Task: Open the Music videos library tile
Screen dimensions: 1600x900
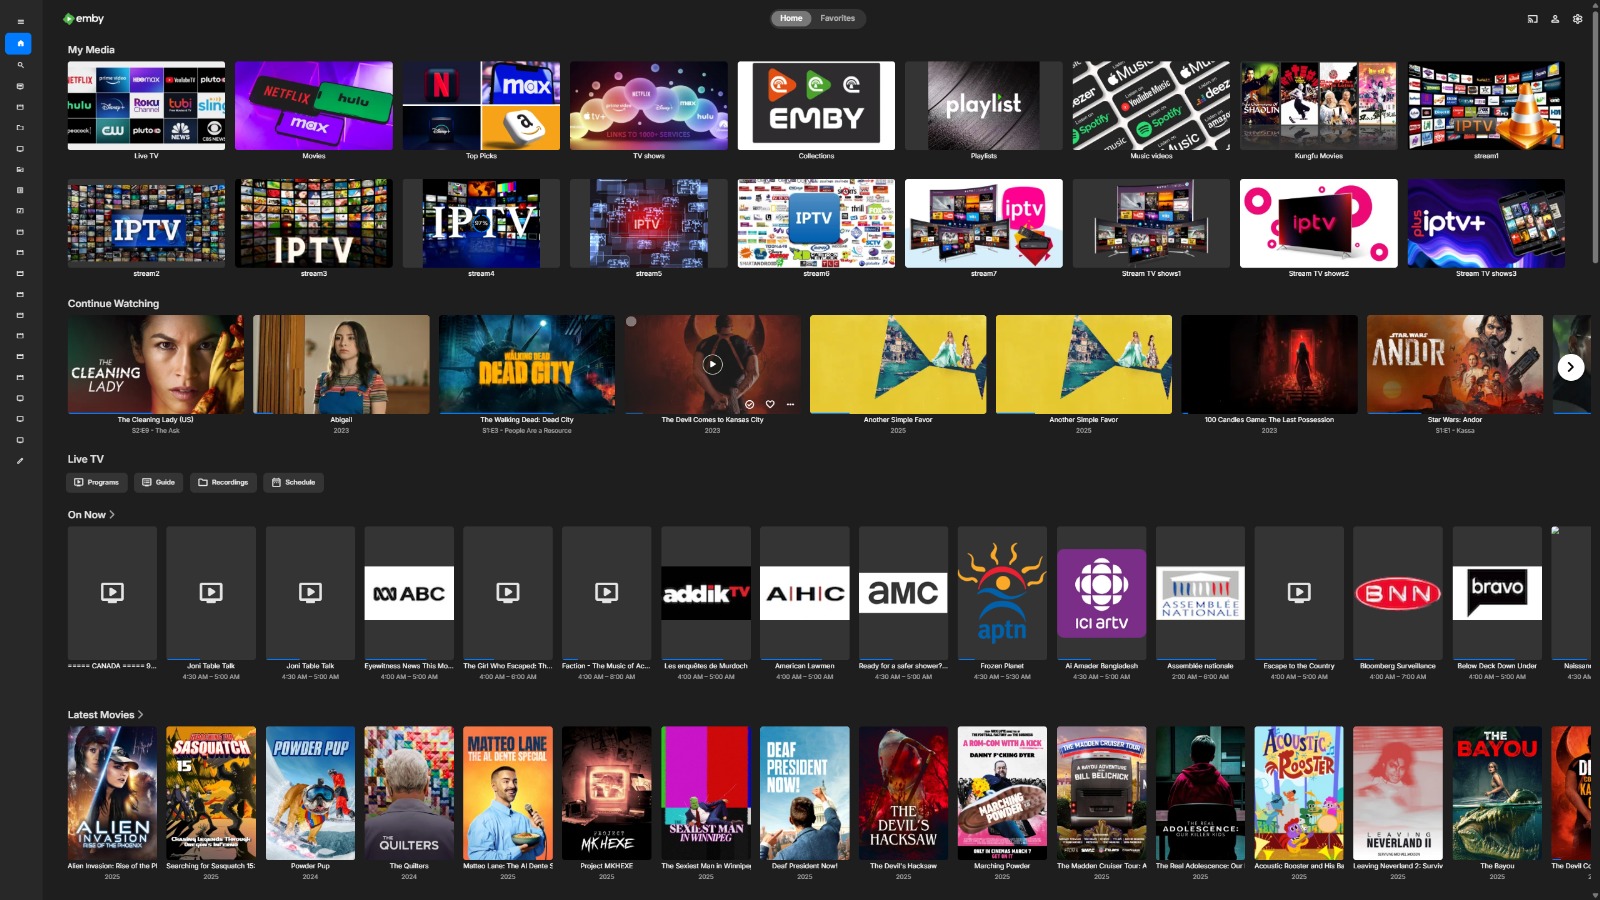Action: tap(1151, 106)
